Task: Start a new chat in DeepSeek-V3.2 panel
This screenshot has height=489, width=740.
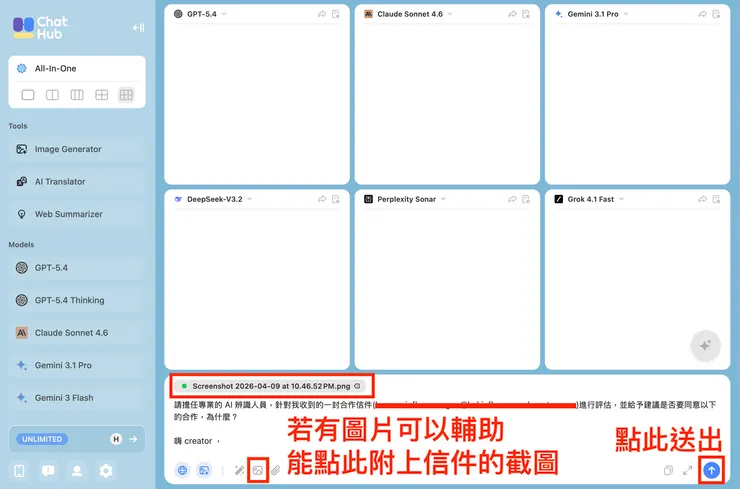Action: (336, 199)
